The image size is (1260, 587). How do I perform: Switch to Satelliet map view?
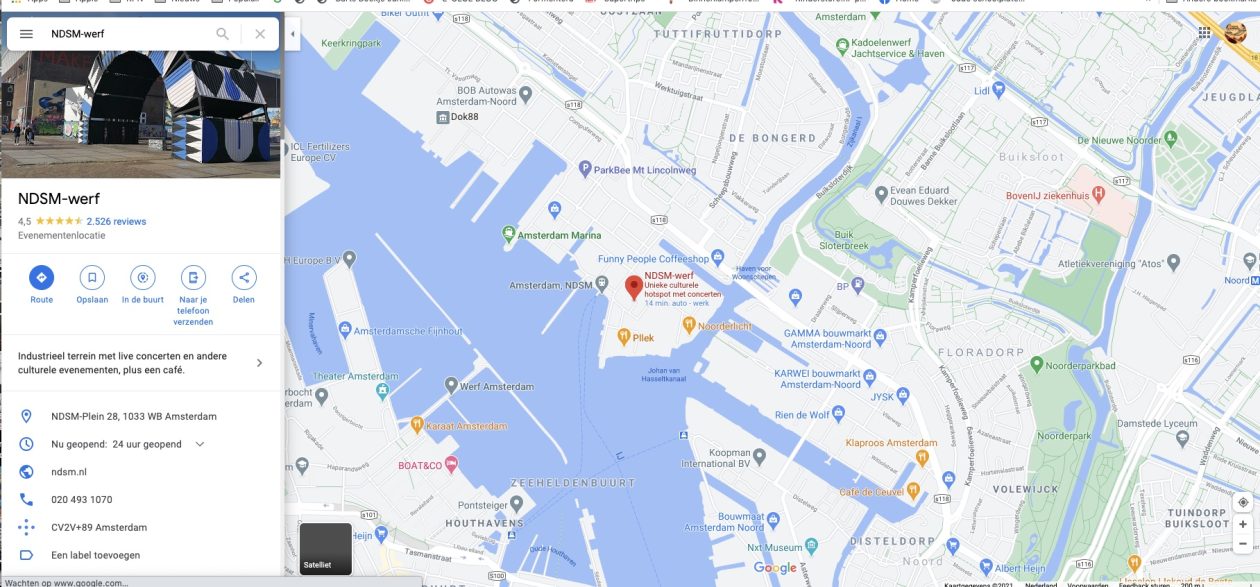click(x=326, y=549)
